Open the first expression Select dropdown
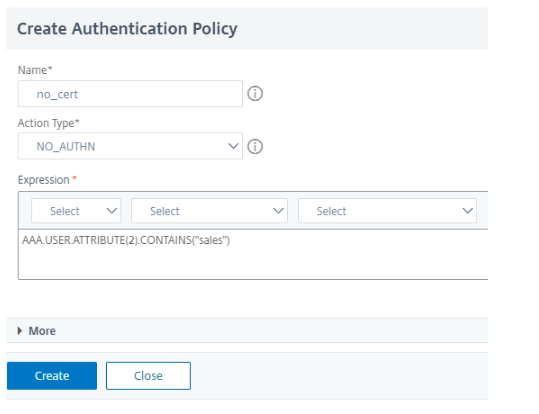The width and height of the screenshot is (539, 414). pyautogui.click(x=76, y=211)
